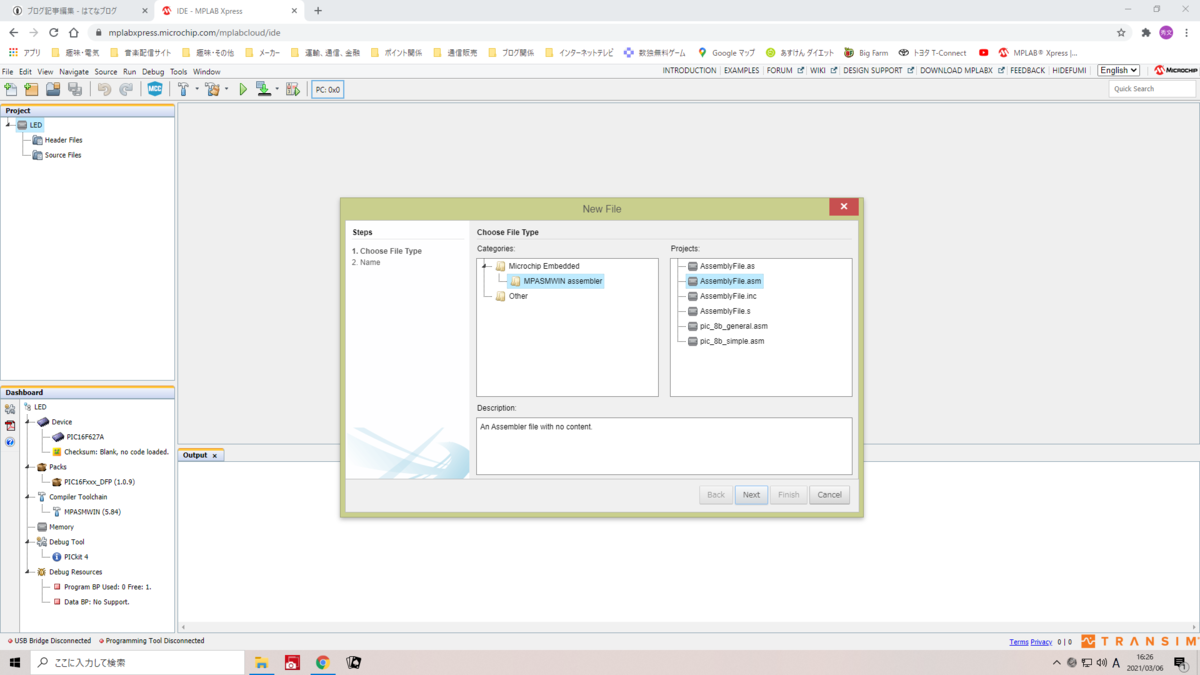Viewport: 1200px width, 675px height.
Task: Click the green Run Project arrow
Action: [x=243, y=89]
